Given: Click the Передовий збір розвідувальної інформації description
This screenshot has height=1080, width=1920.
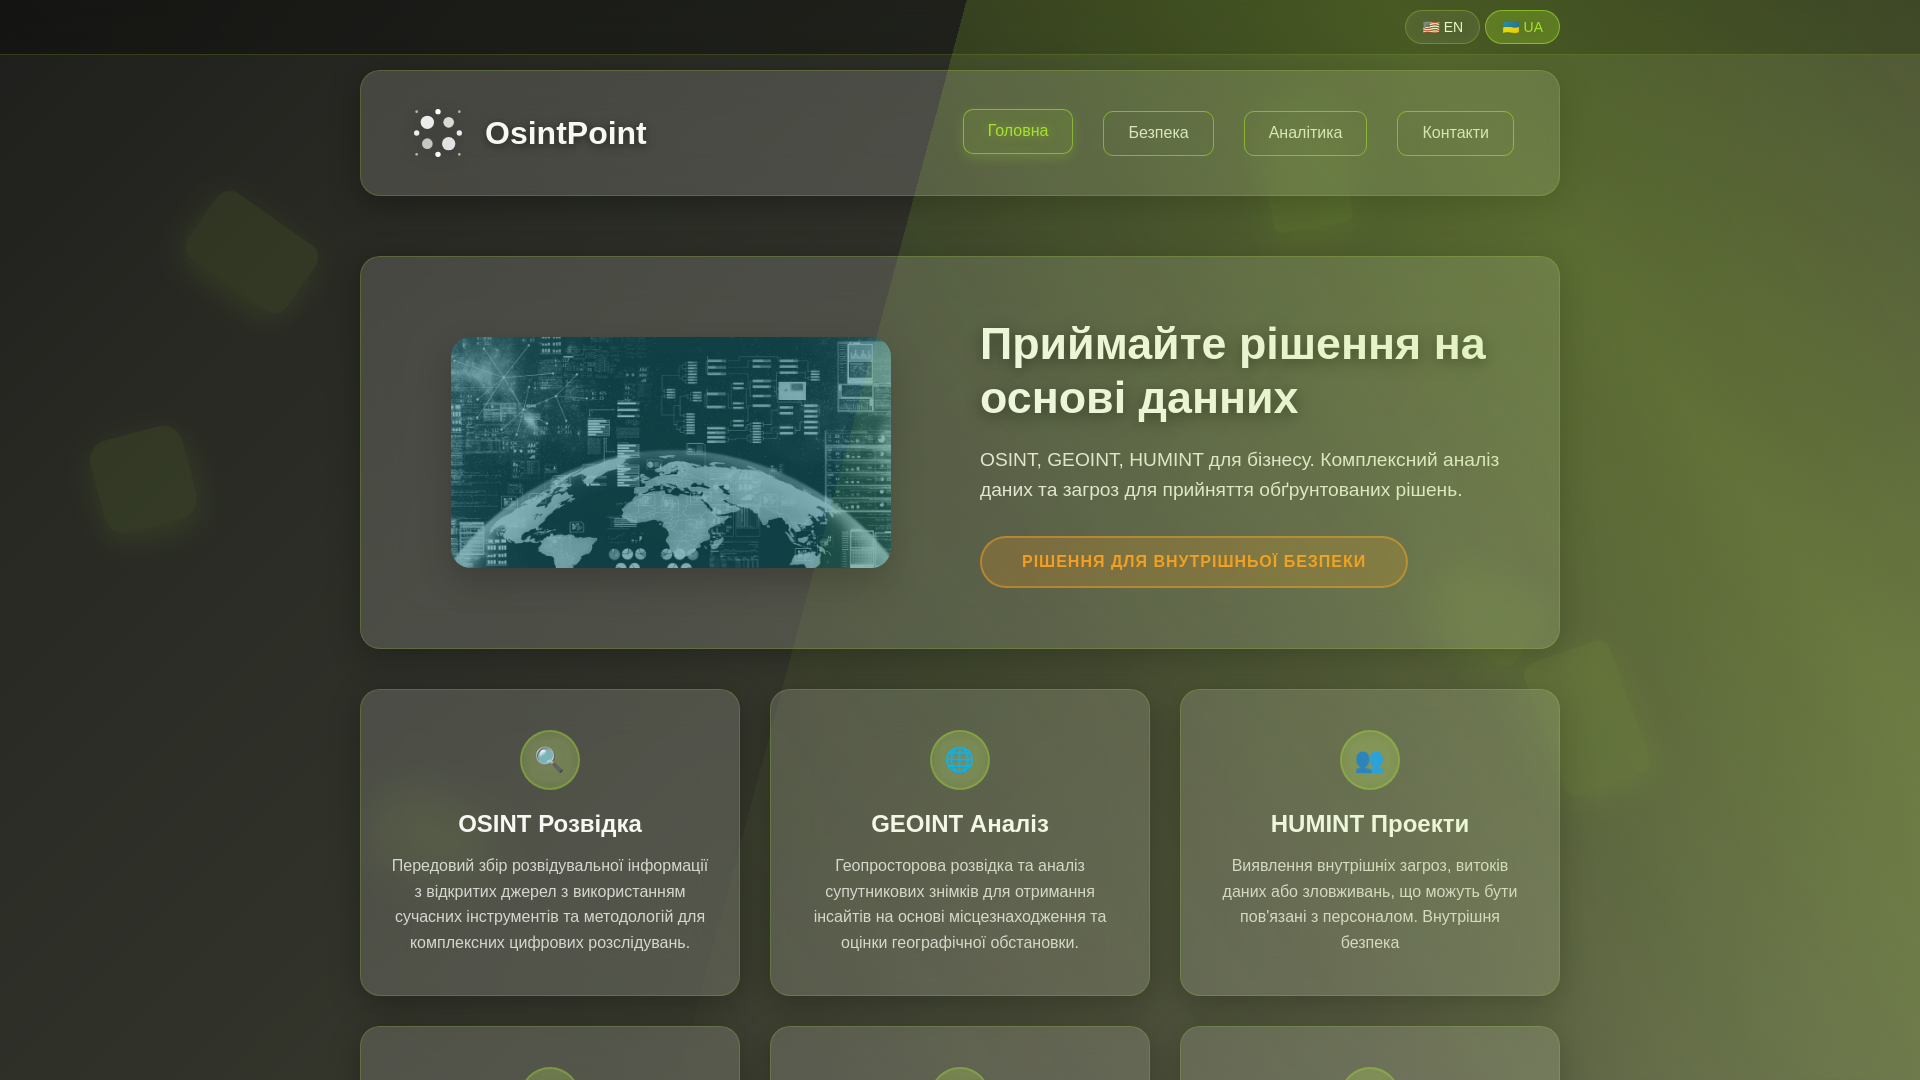Looking at the screenshot, I should [550, 904].
